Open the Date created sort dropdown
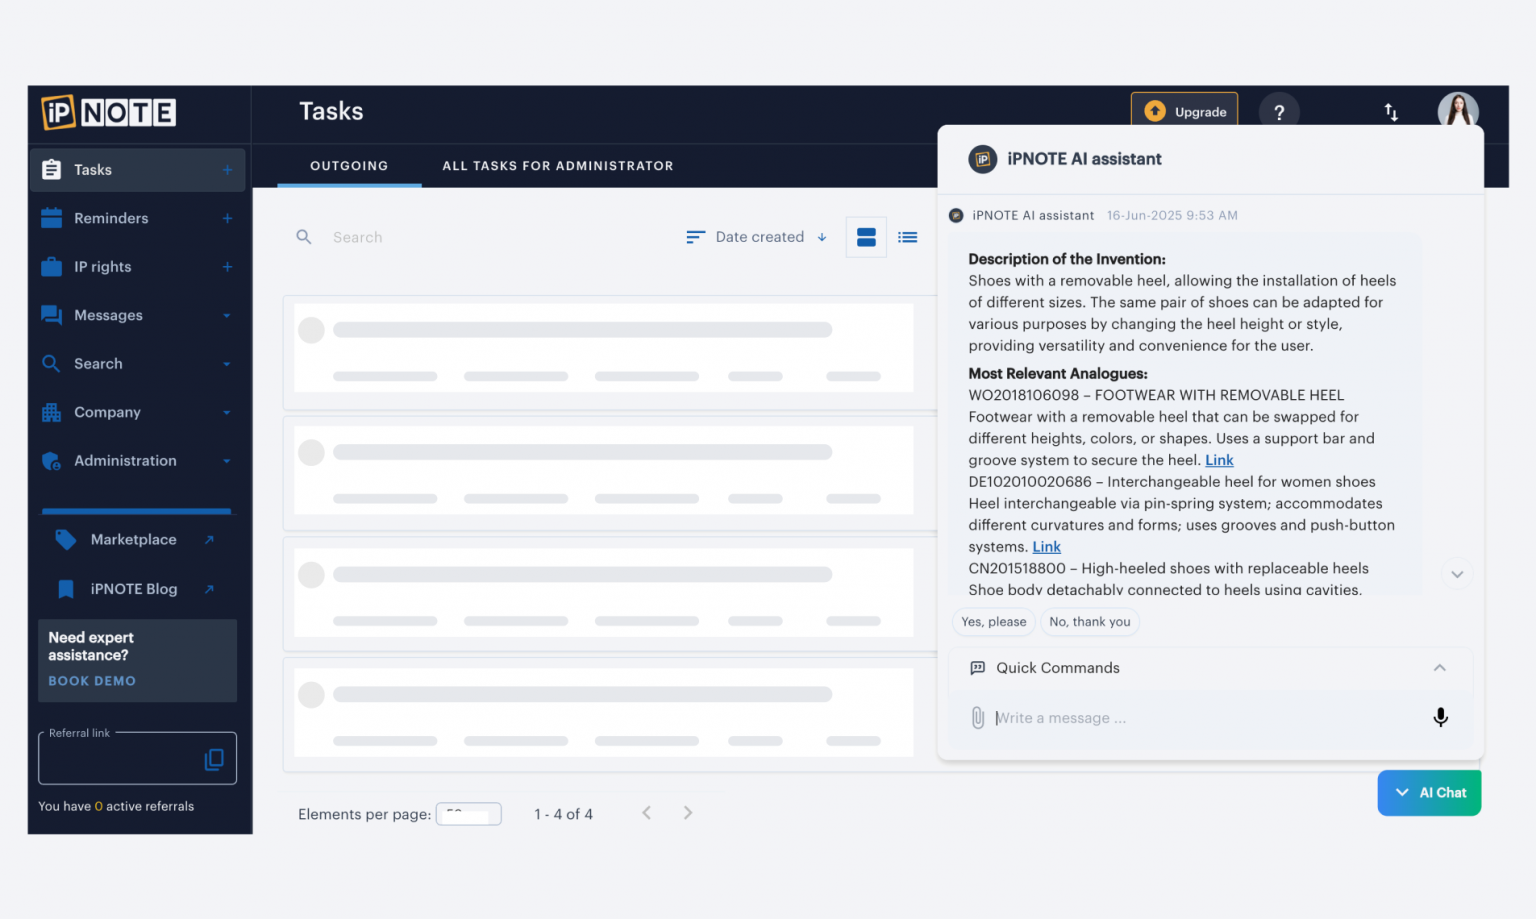The height and width of the screenshot is (919, 1536). click(x=757, y=237)
